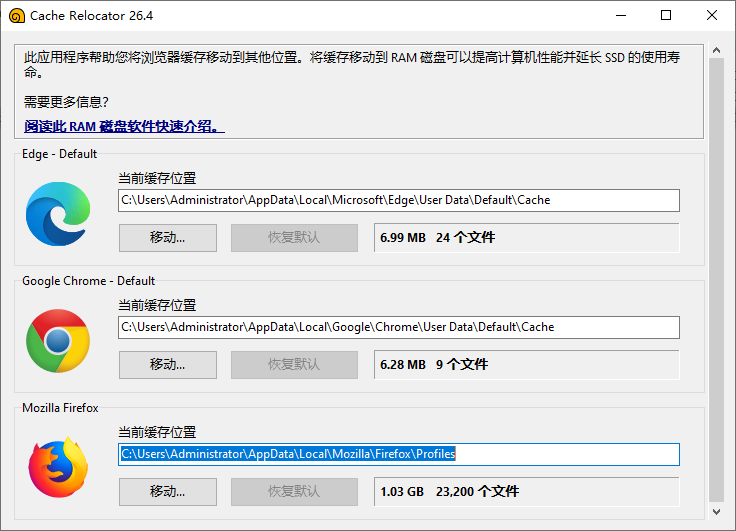This screenshot has height=531, width=736.
Task: Click the Firefox Profiles cache path field
Action: 398,455
